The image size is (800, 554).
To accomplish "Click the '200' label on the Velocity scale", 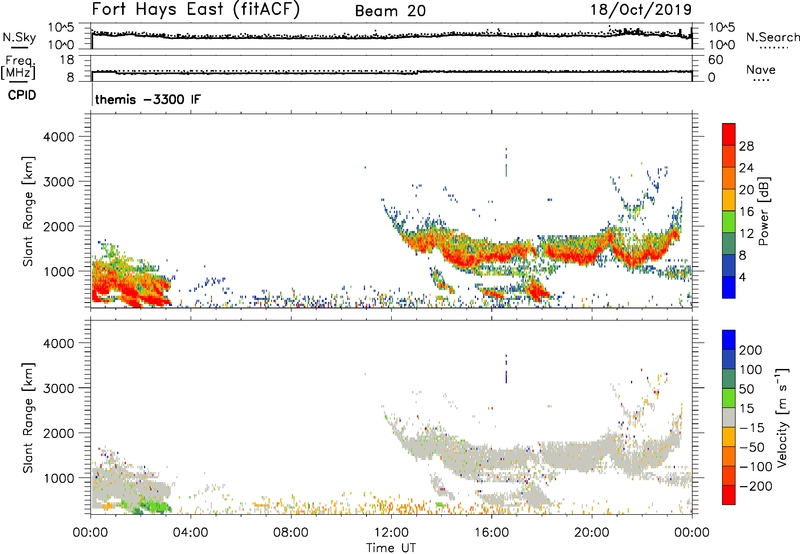I will [751, 350].
